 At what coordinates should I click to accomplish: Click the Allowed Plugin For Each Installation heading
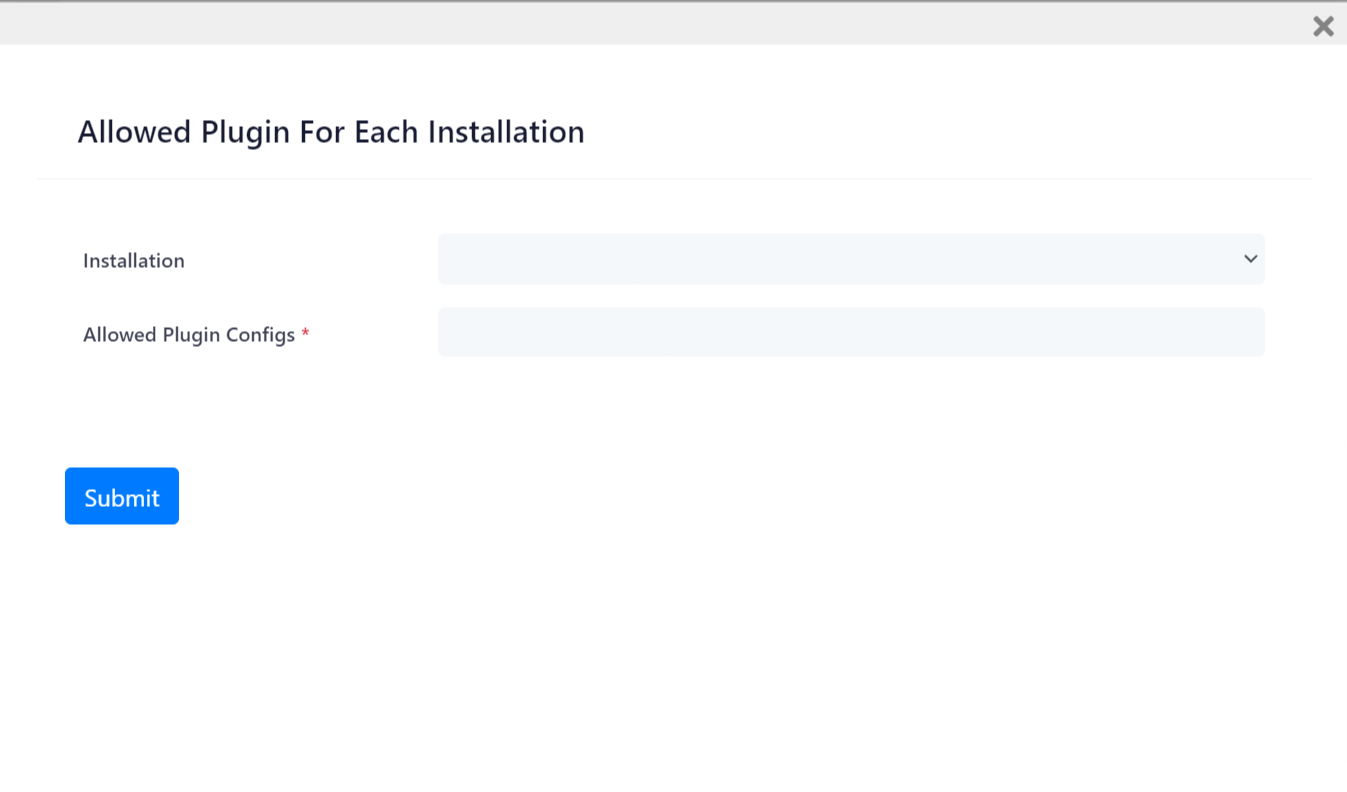point(331,132)
